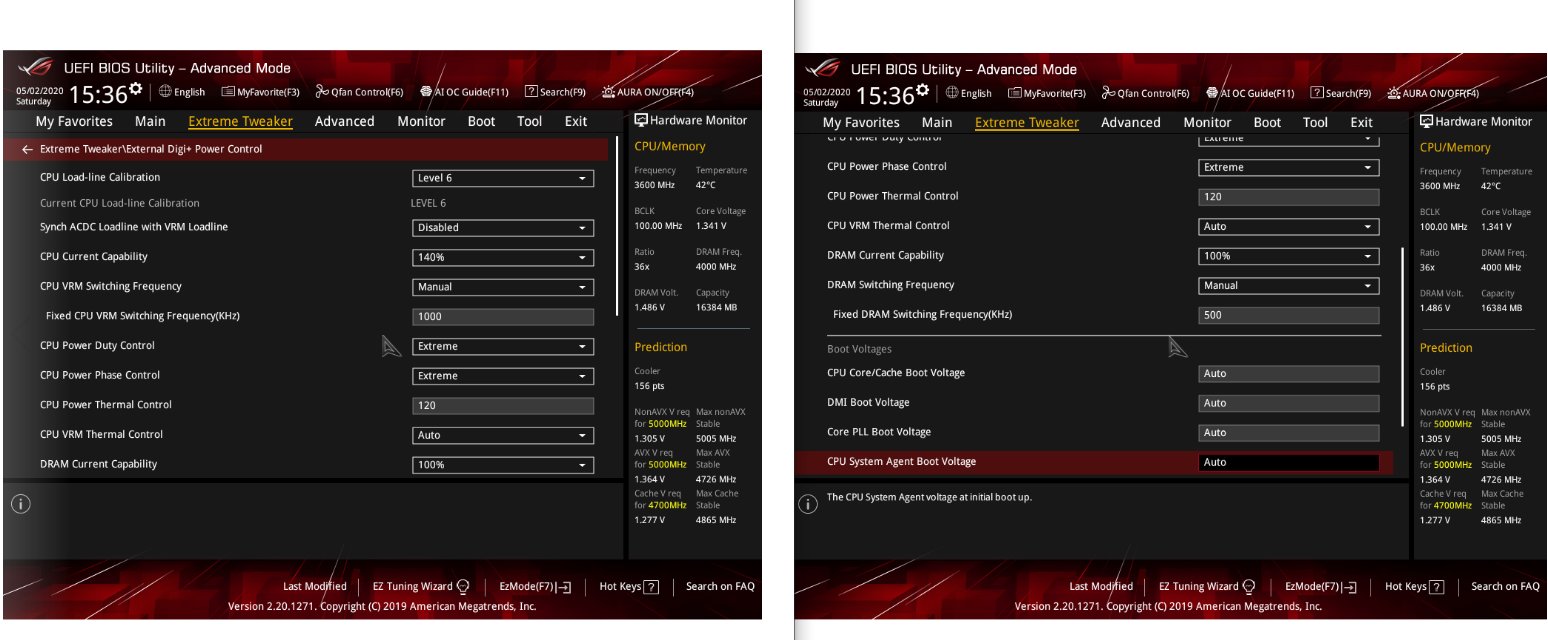Switch to EzMode(F7) in left BIOS screen

click(x=535, y=587)
